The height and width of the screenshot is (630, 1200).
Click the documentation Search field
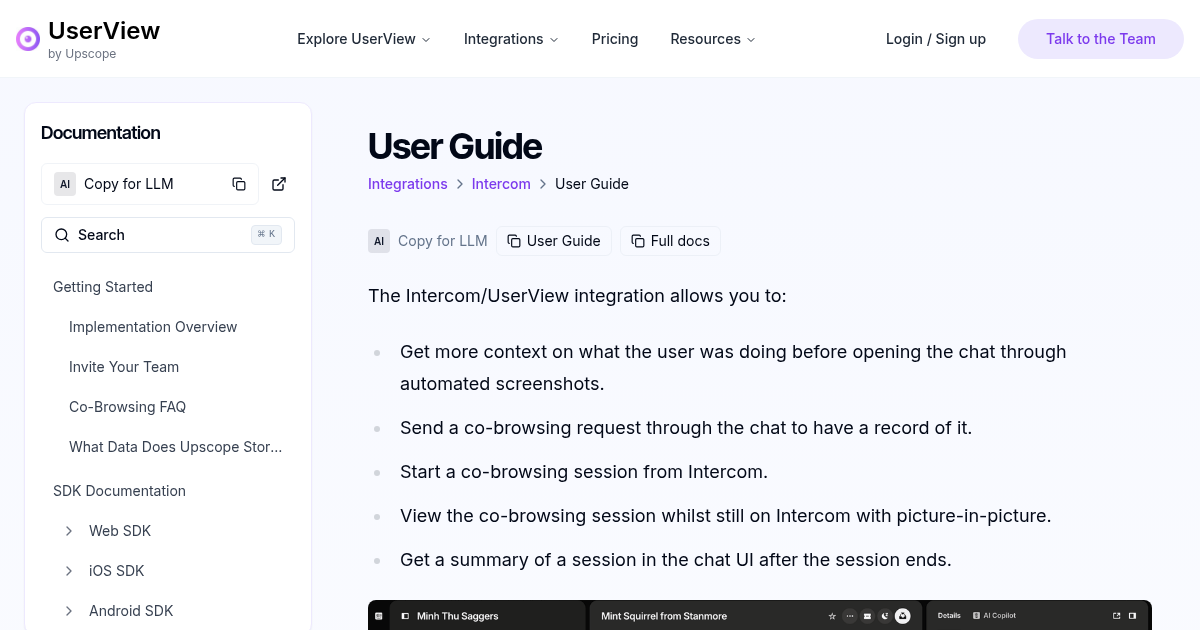[x=168, y=235]
